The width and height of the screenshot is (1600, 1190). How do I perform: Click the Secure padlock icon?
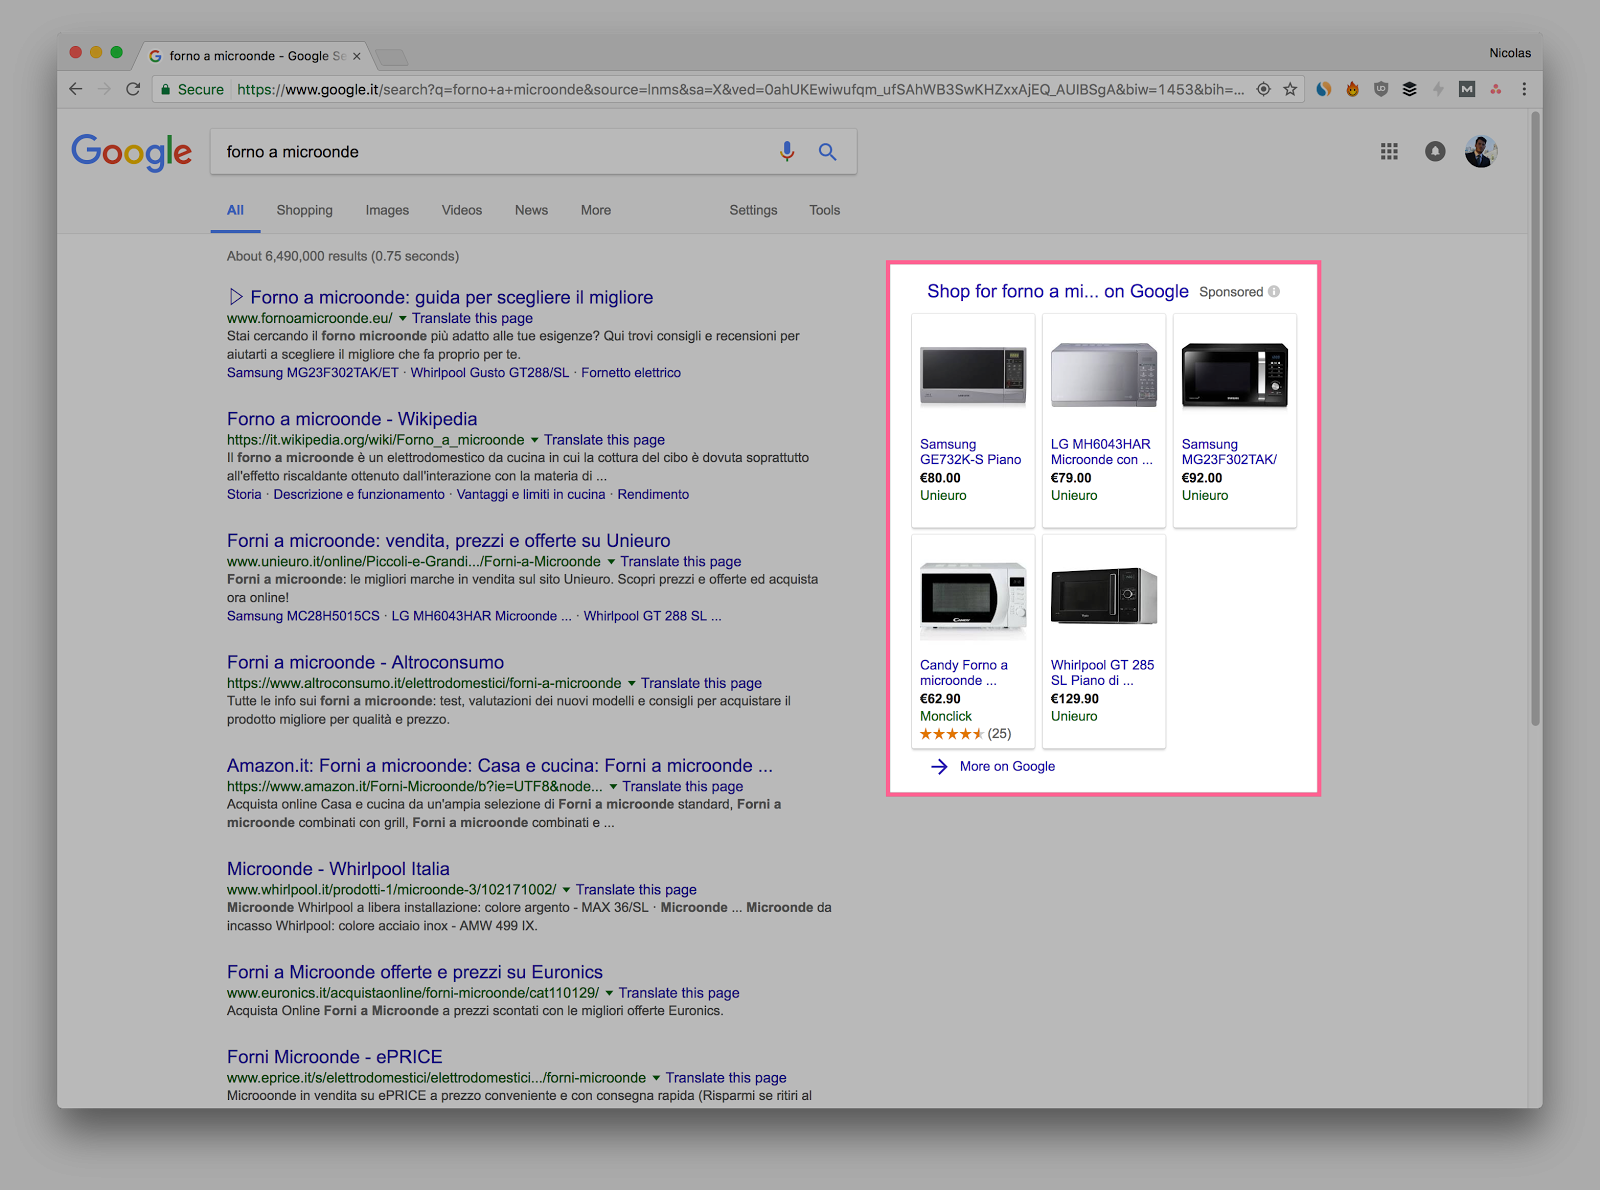tap(167, 89)
